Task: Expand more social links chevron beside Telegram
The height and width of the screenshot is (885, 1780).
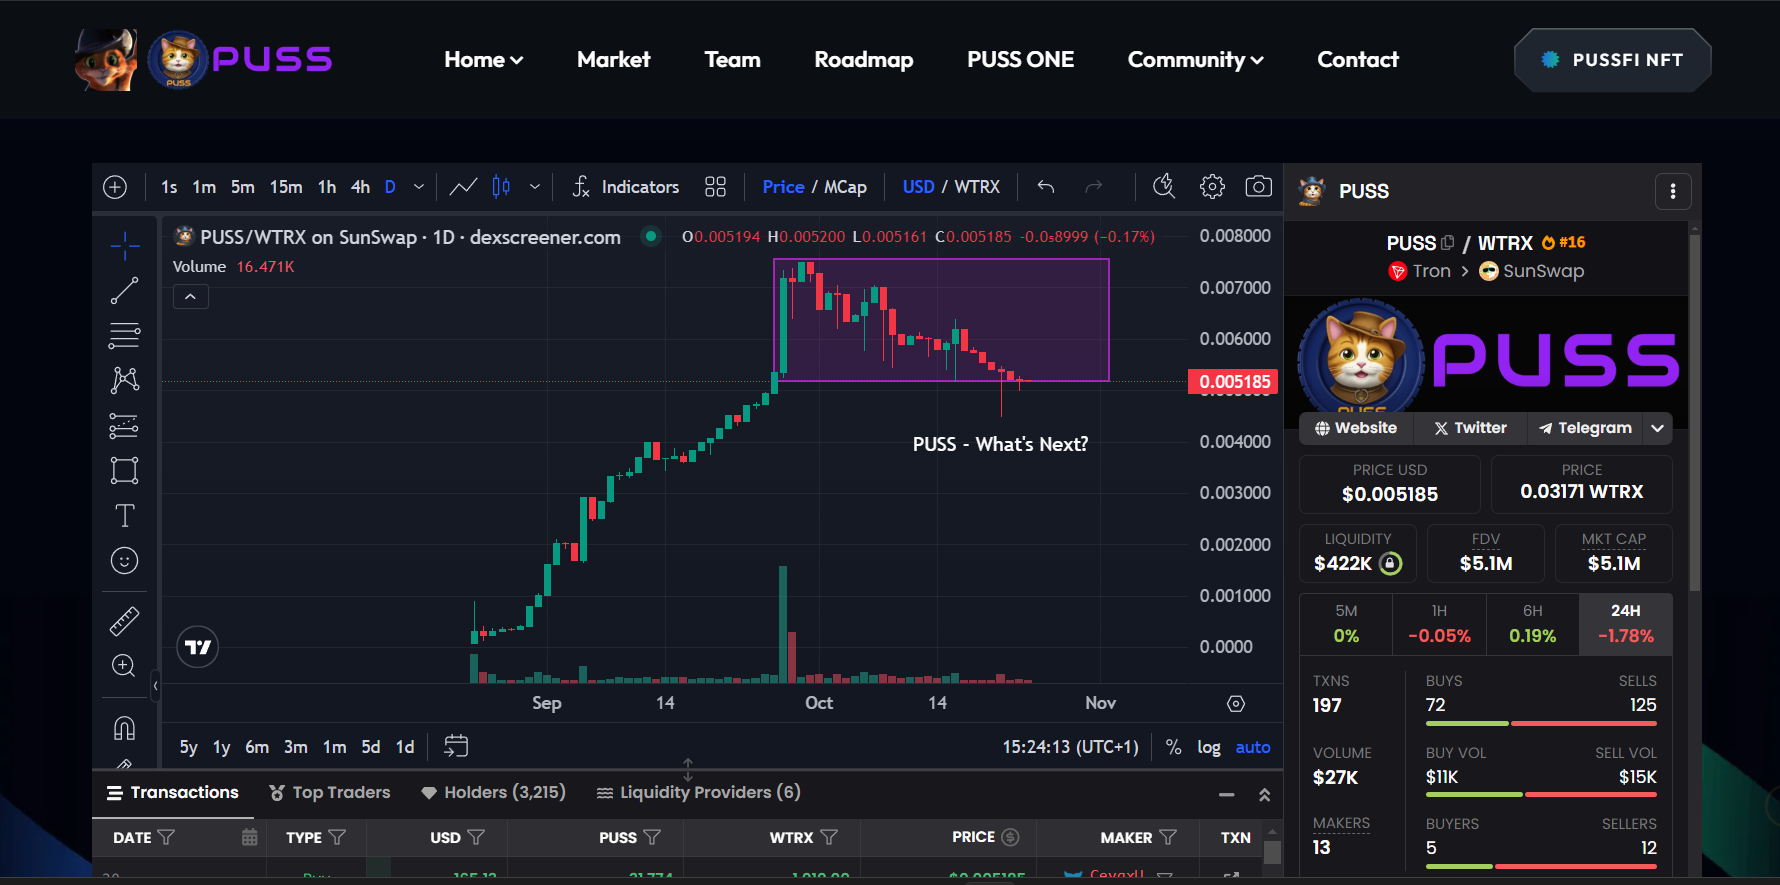Action: tap(1658, 428)
